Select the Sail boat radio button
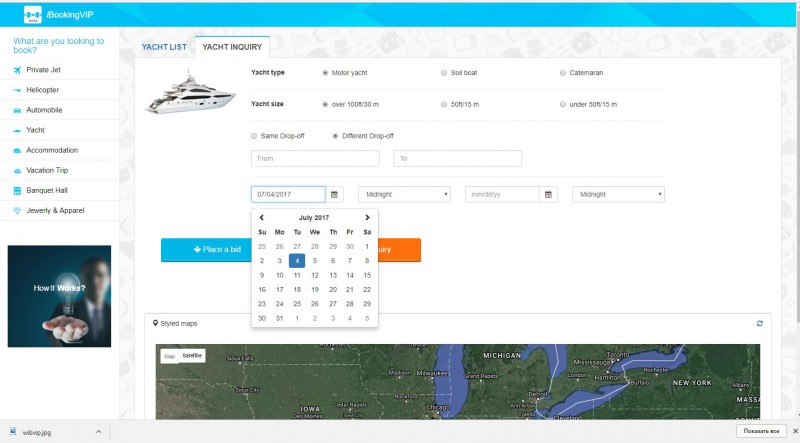 444,73
